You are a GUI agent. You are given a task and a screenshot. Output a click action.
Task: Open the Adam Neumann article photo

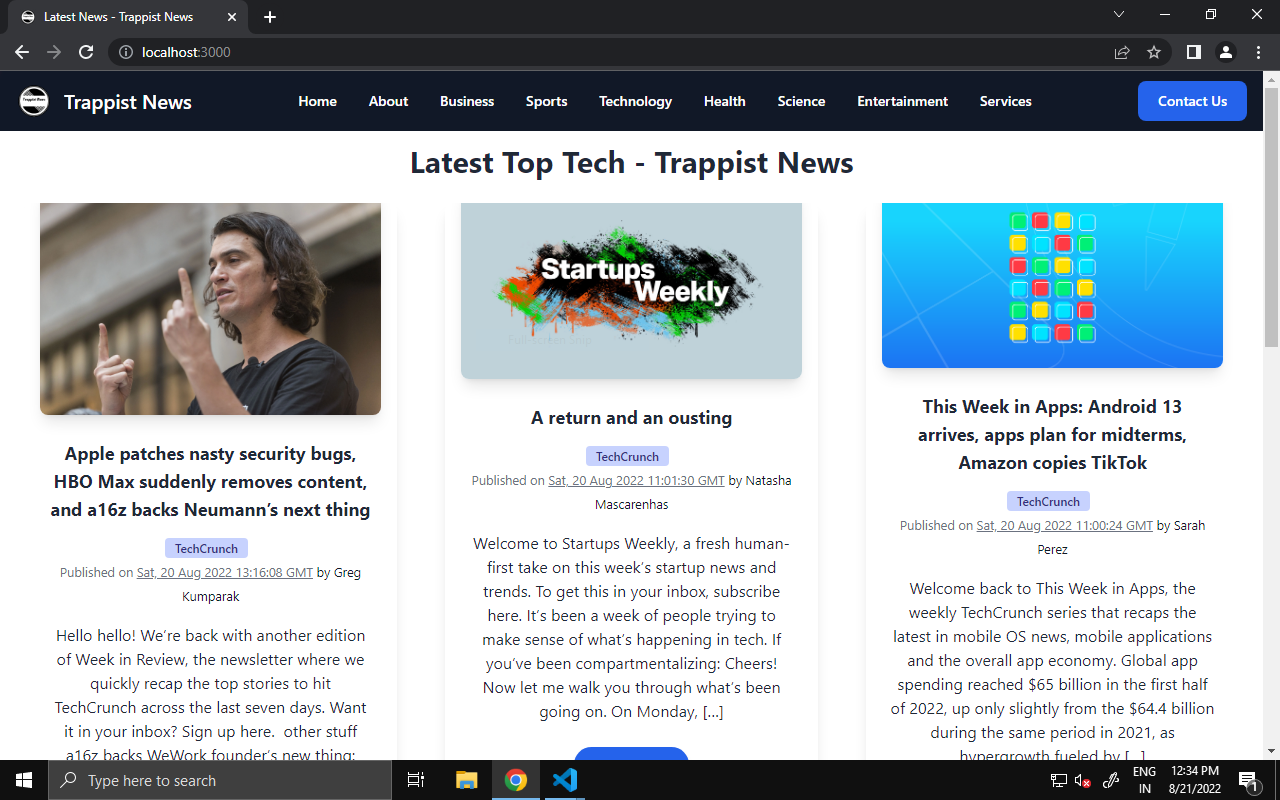[210, 309]
